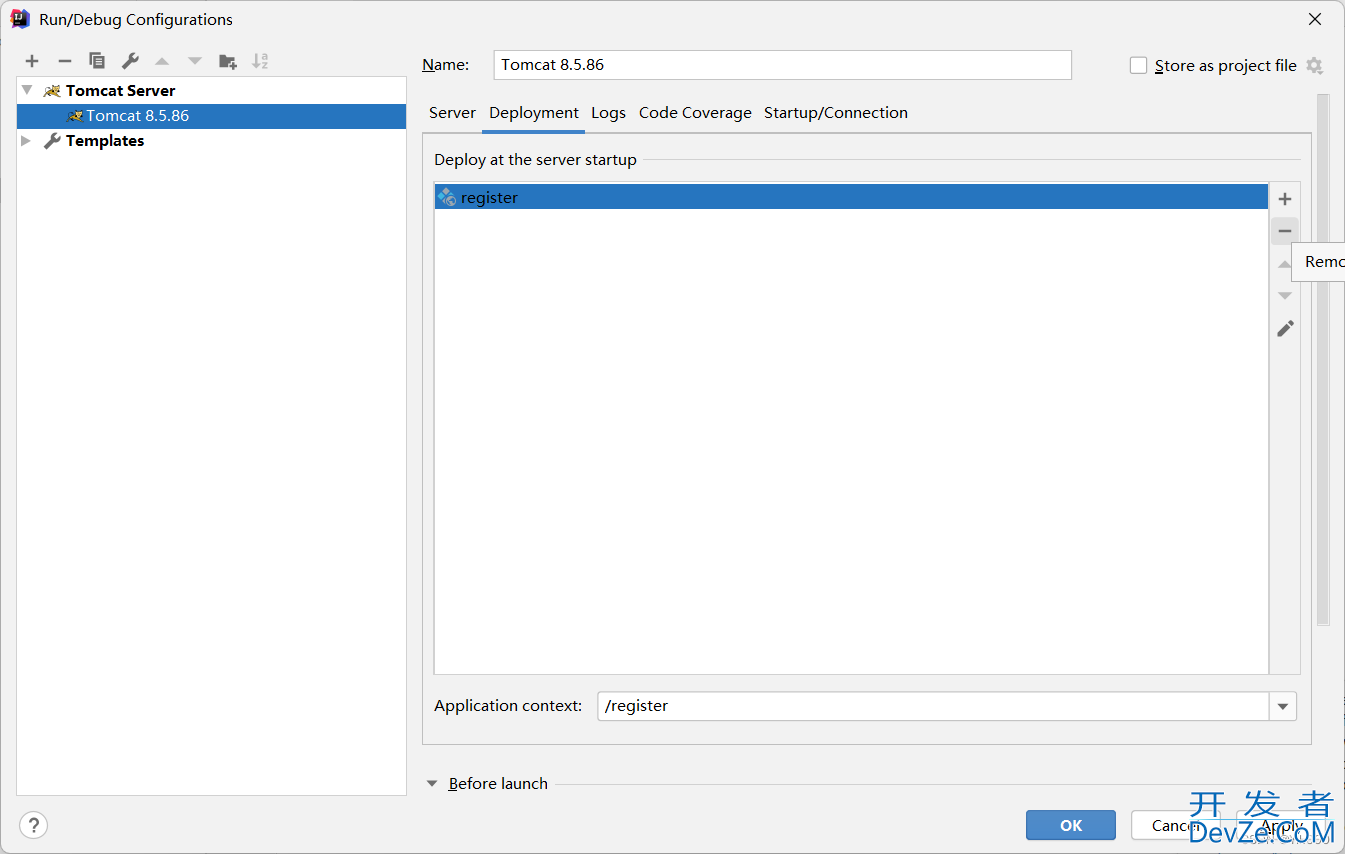Remove selected configuration in left toolbar
Image resolution: width=1345 pixels, height=854 pixels.
65,61
